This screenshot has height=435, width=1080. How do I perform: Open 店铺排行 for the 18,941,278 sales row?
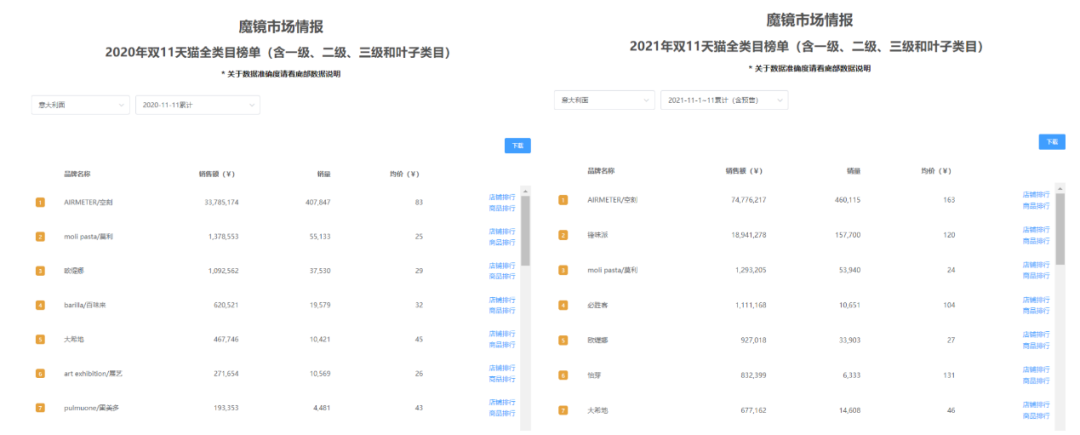pyautogui.click(x=1036, y=230)
